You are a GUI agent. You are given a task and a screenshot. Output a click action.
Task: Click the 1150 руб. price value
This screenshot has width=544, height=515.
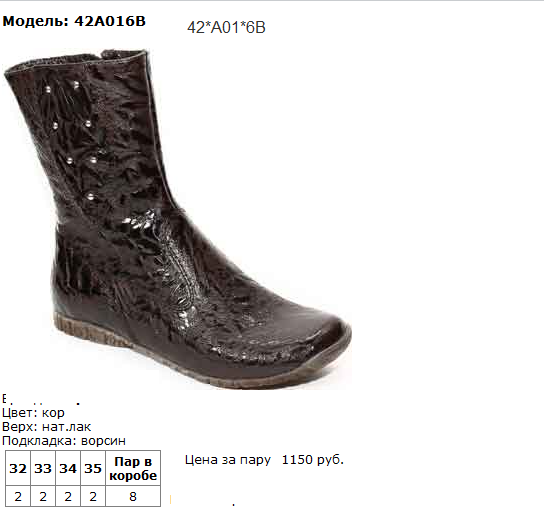(x=313, y=460)
